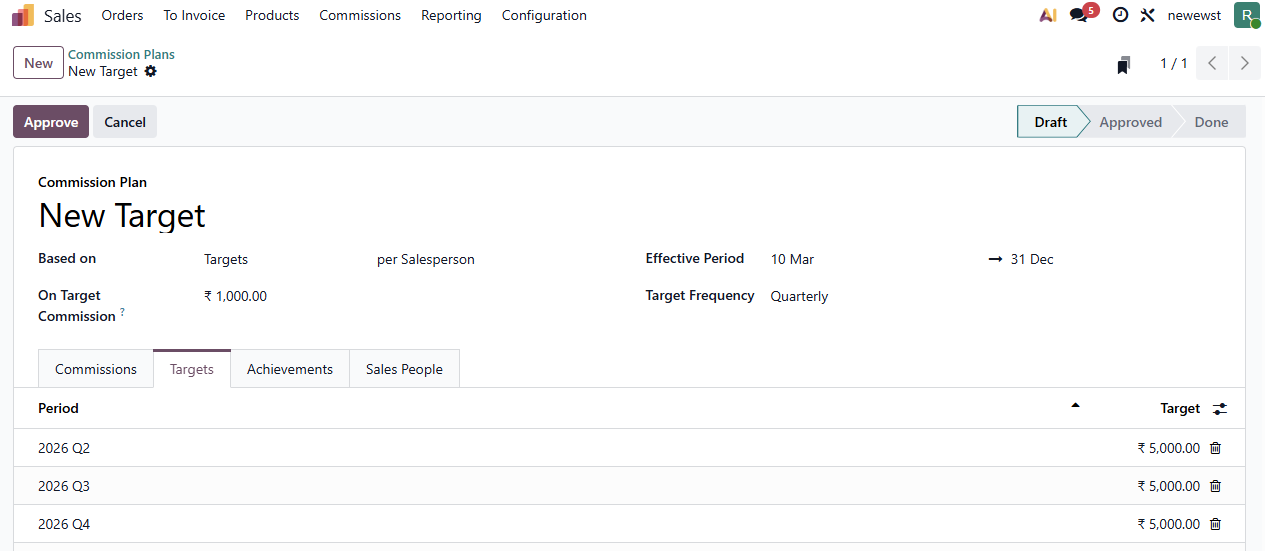This screenshot has width=1265, height=551.
Task: Click the Sales app name
Action: pos(63,15)
